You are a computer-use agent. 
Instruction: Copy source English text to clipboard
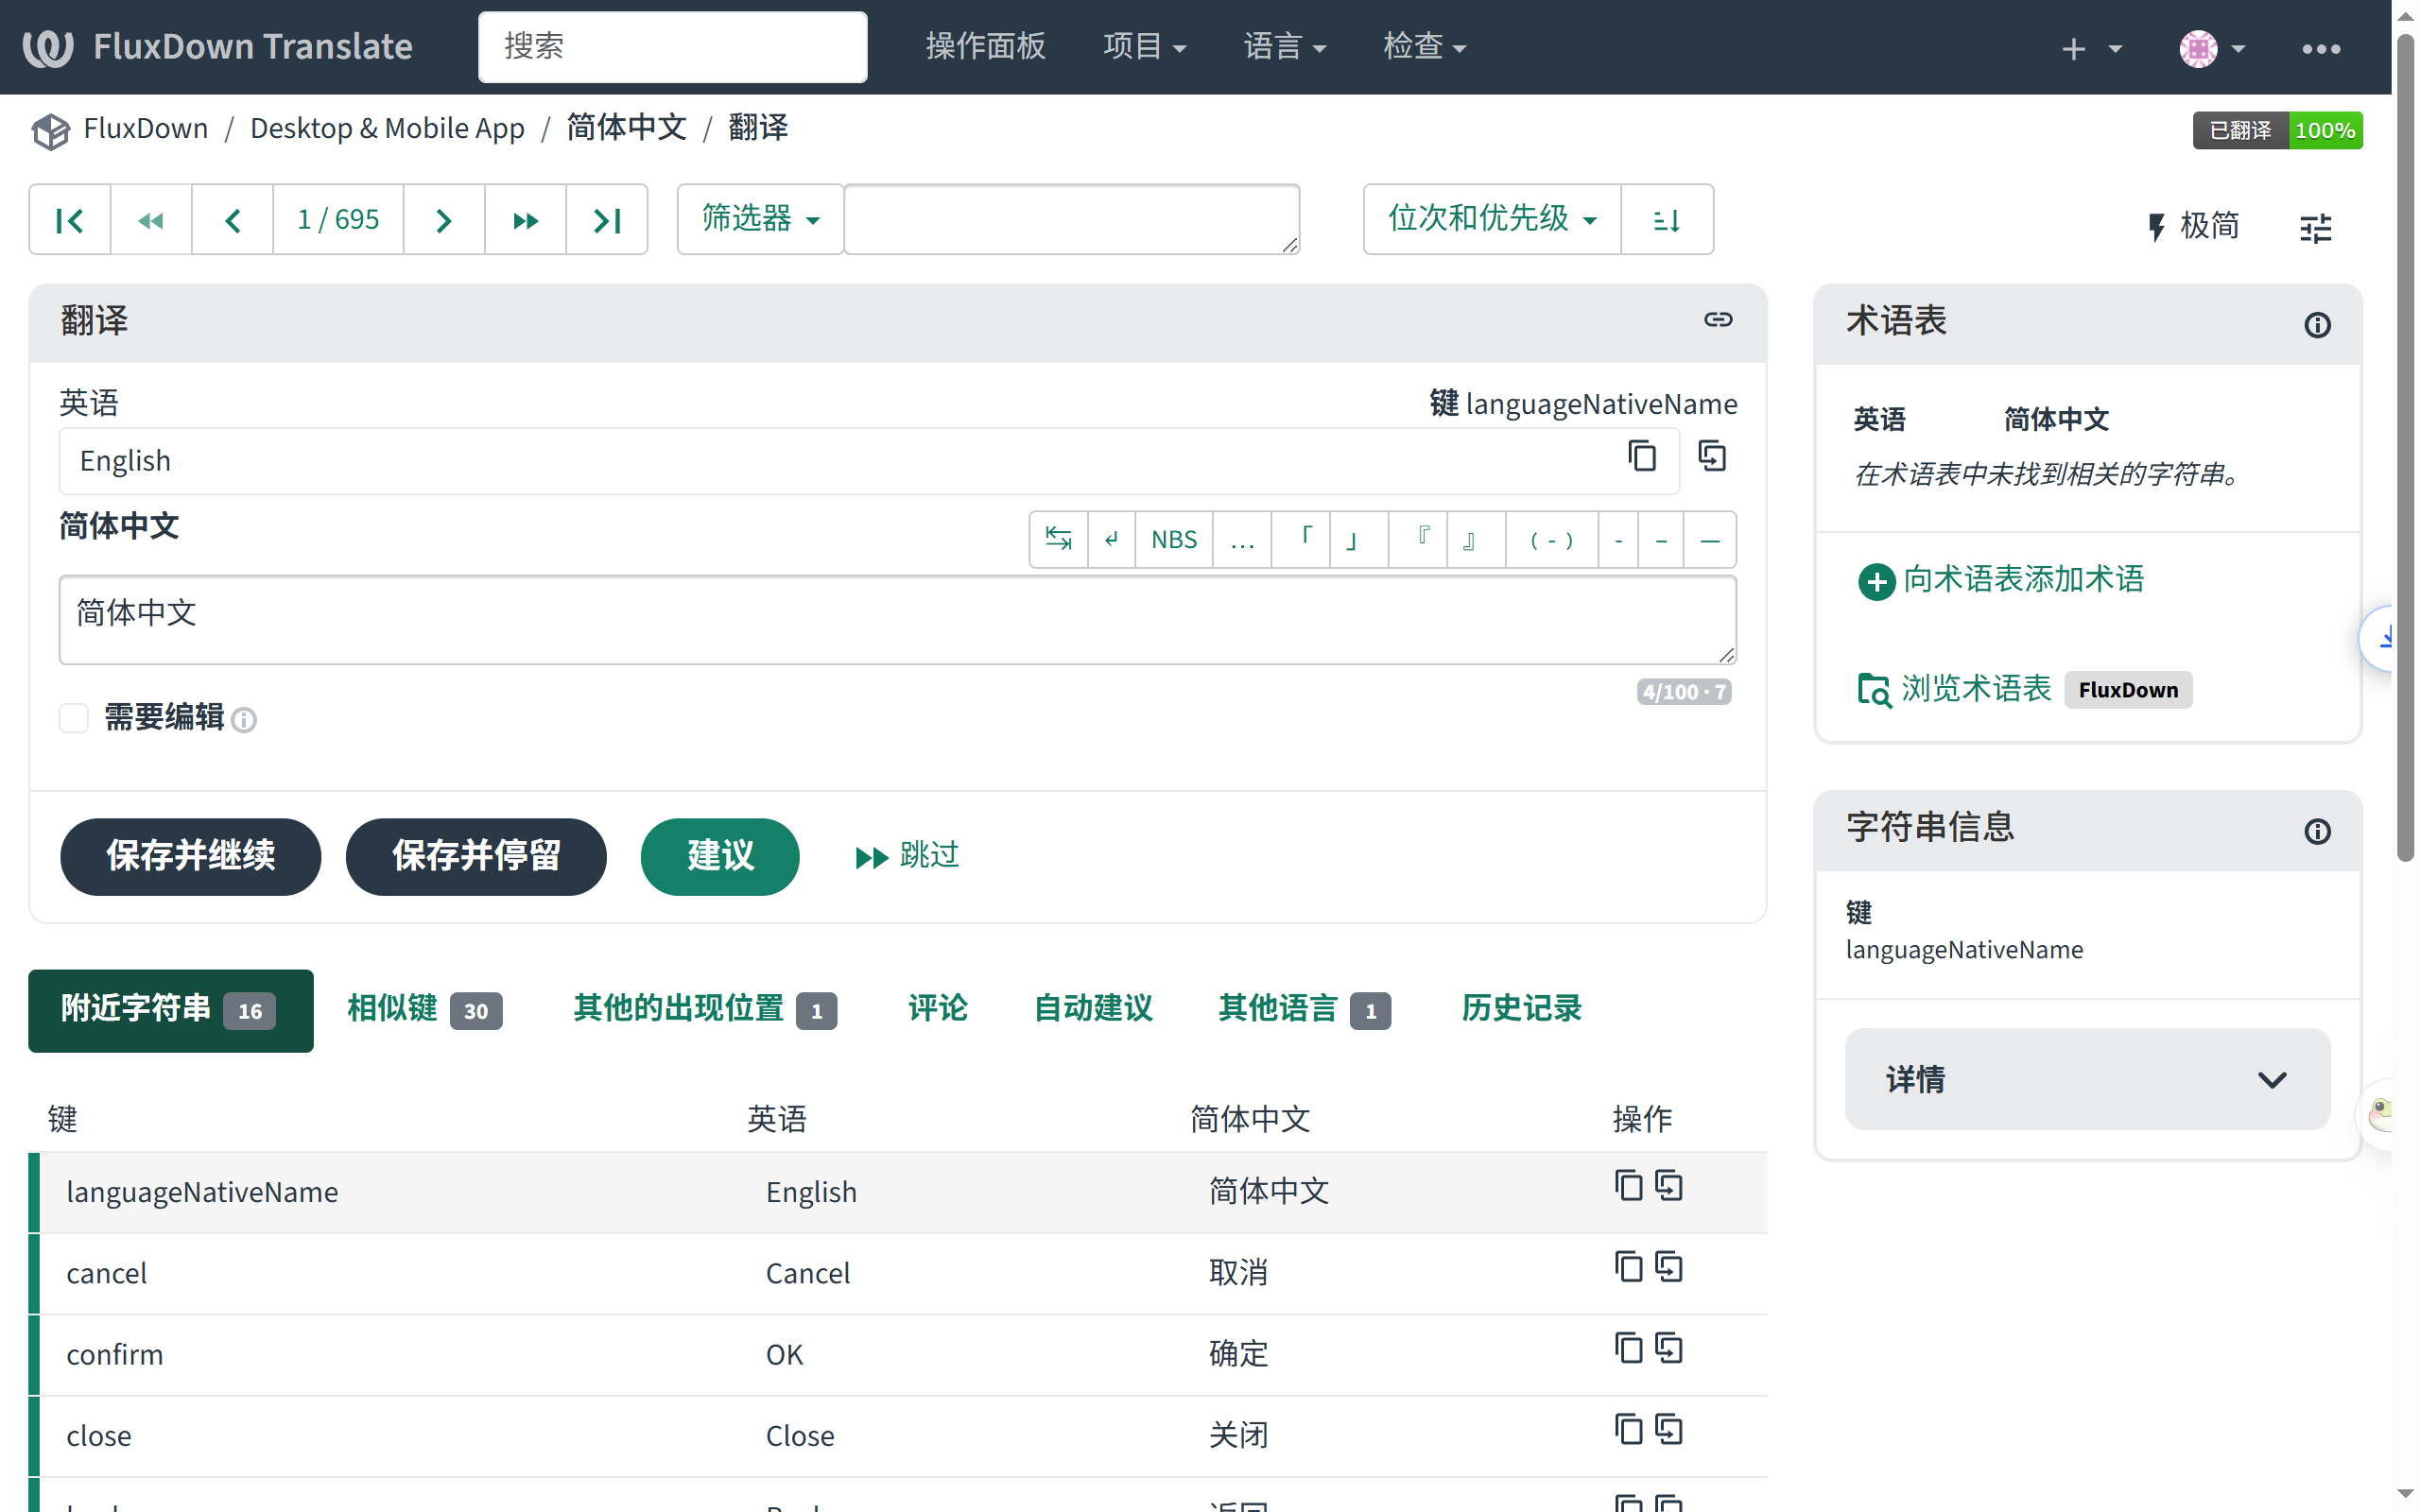tap(1641, 456)
